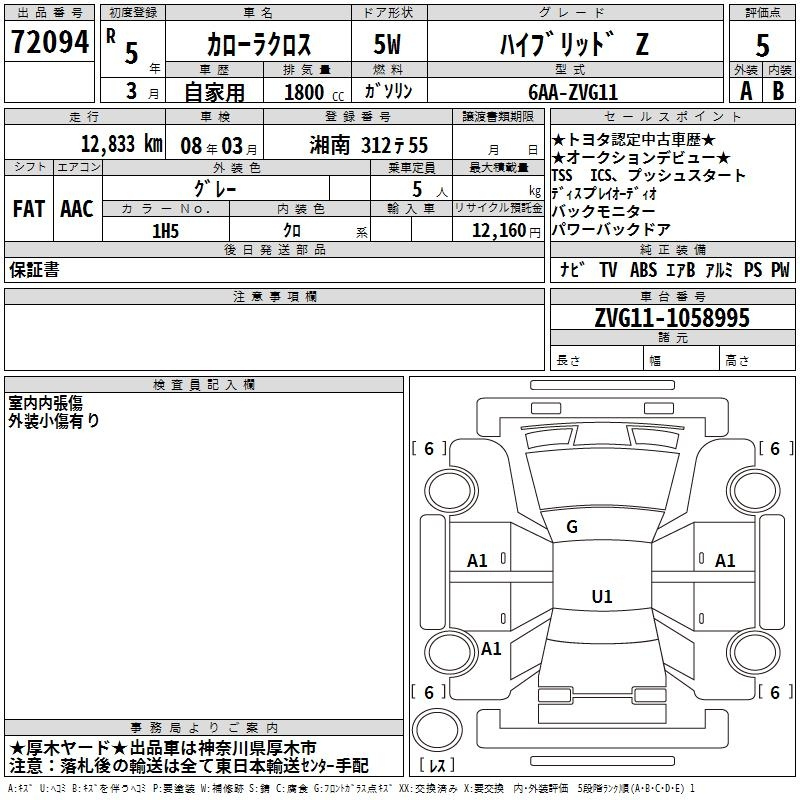Select the TSS ICS、プッシュスタート line
Viewport: 800px width, 800px height.
pyautogui.click(x=648, y=175)
